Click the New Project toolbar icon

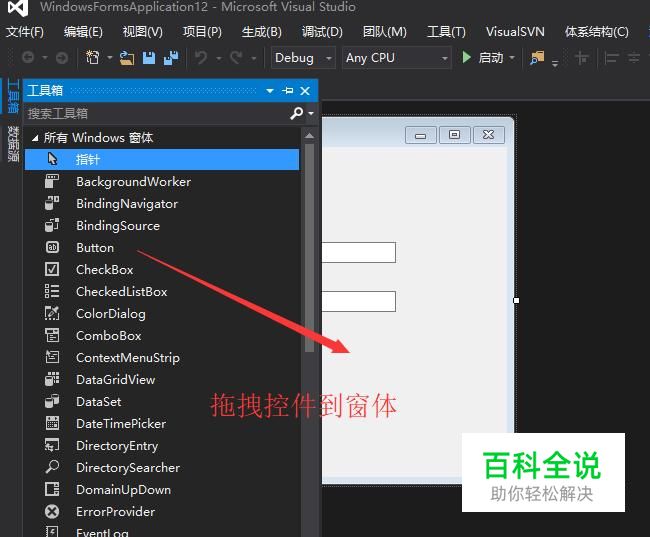click(x=92, y=57)
